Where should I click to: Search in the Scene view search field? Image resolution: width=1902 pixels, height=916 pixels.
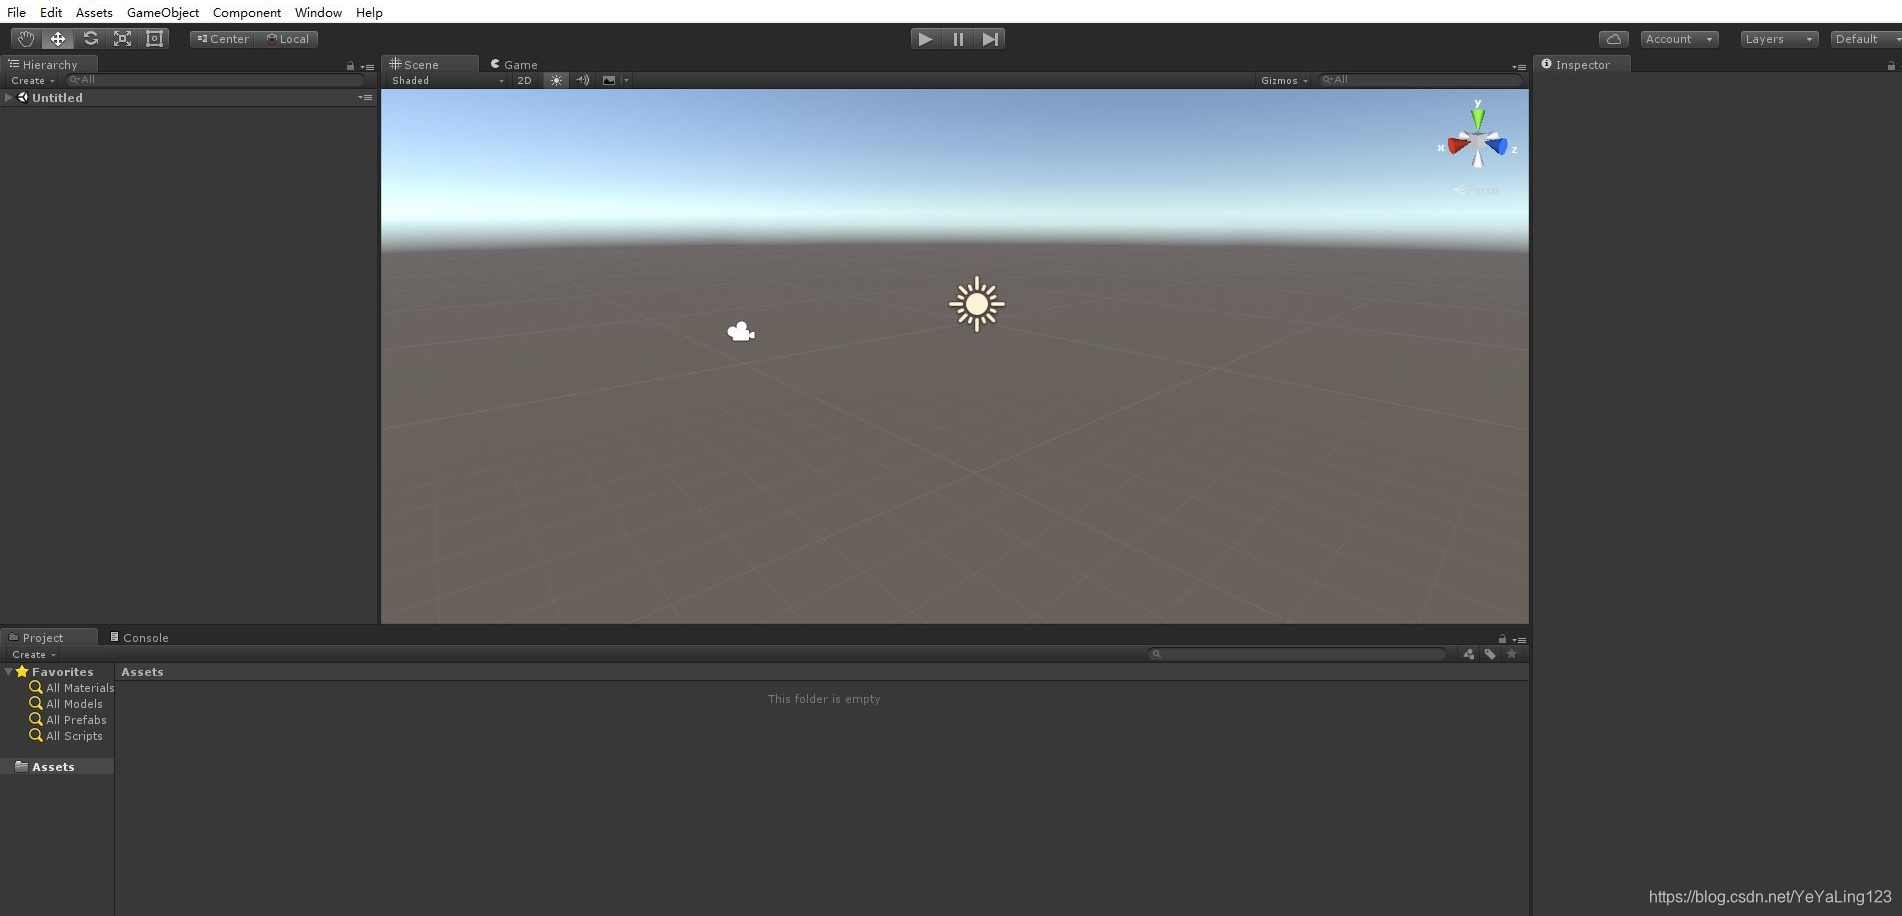pos(1420,80)
